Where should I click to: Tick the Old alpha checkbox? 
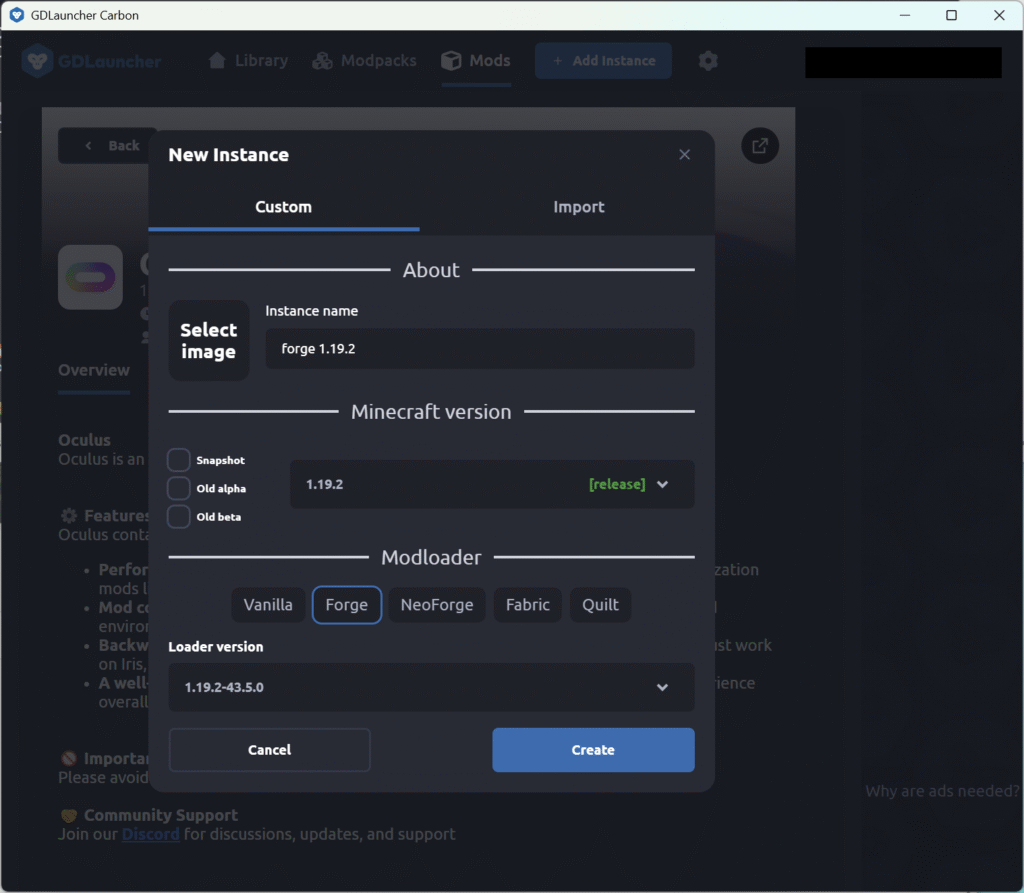click(179, 488)
